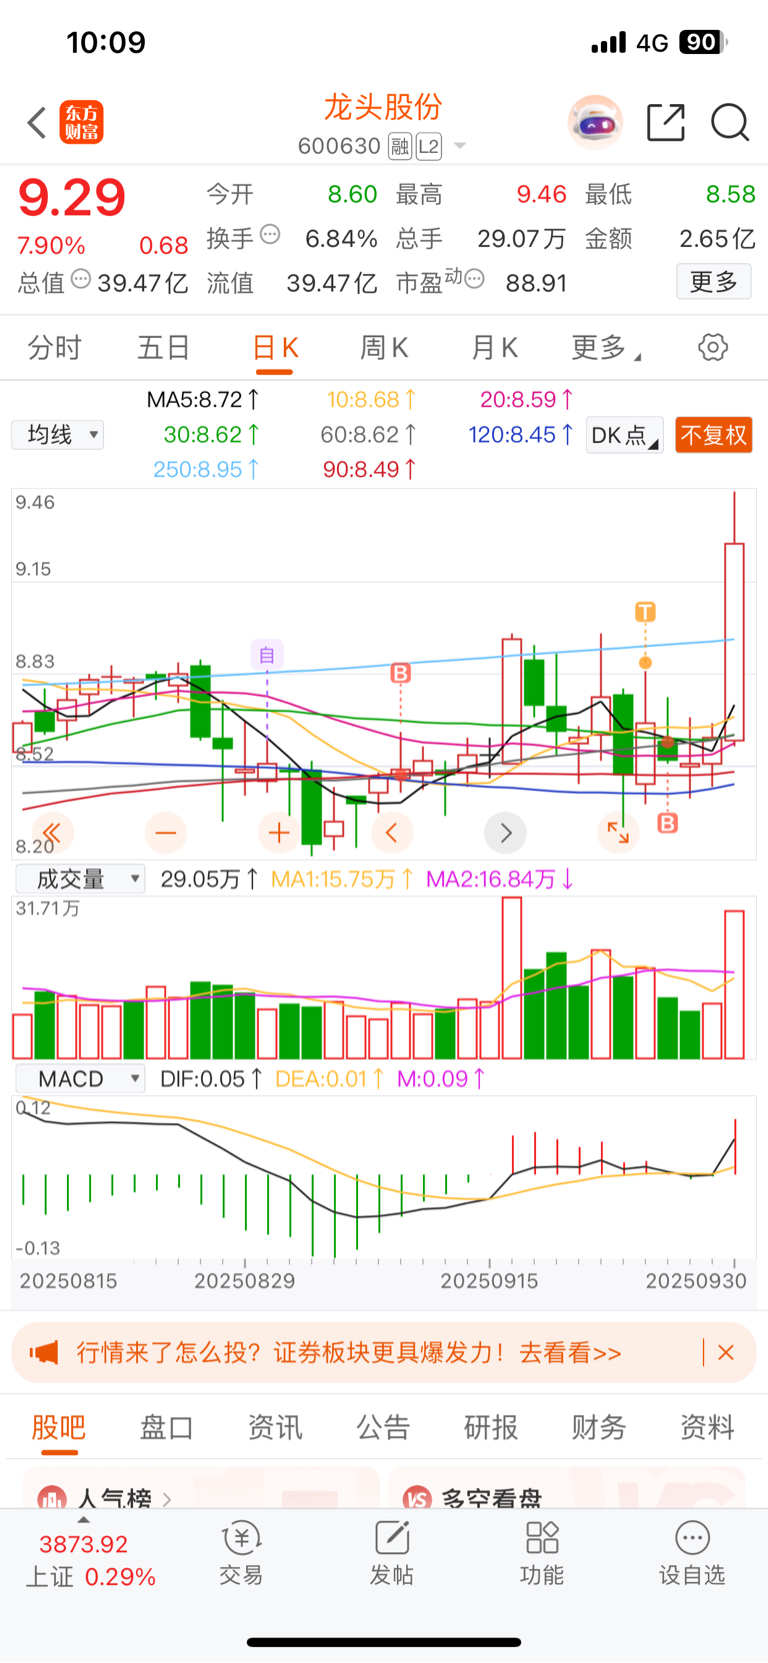768x1663 pixels.
Task: Switch to 分时 tab
Action: tap(55, 348)
